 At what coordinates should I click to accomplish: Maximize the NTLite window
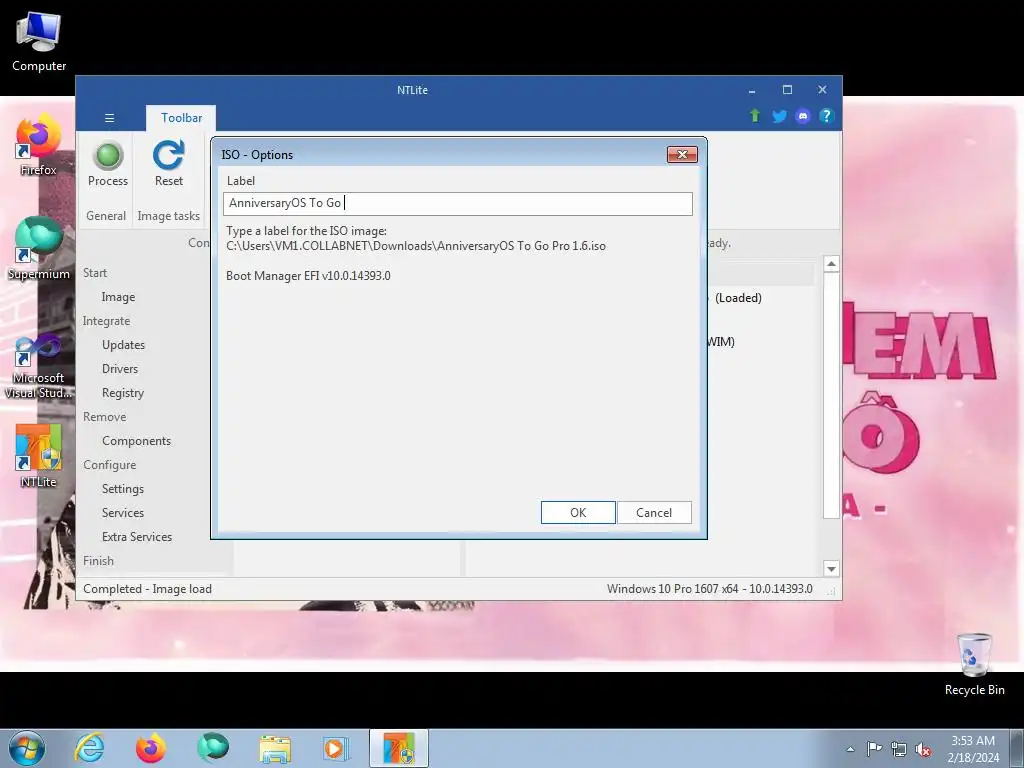[788, 90]
